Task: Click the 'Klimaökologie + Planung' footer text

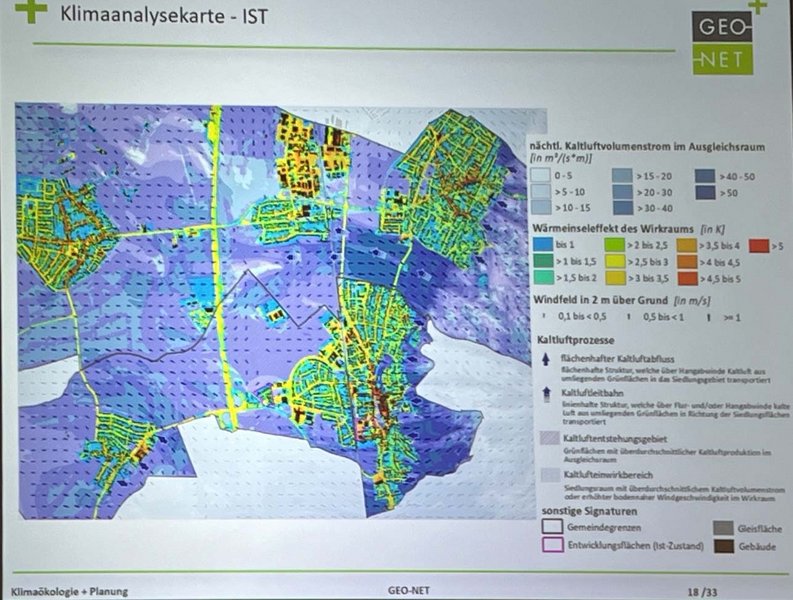Action: tap(70, 591)
